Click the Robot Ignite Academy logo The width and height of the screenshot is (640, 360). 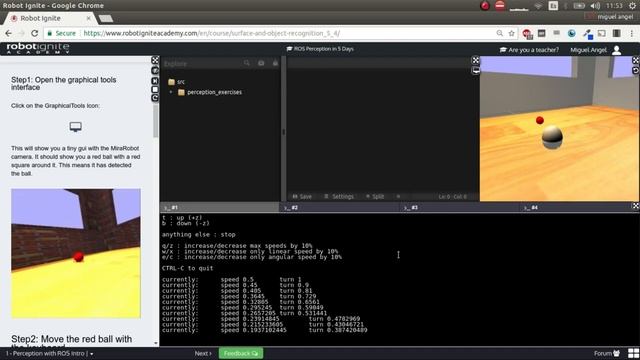[38, 49]
